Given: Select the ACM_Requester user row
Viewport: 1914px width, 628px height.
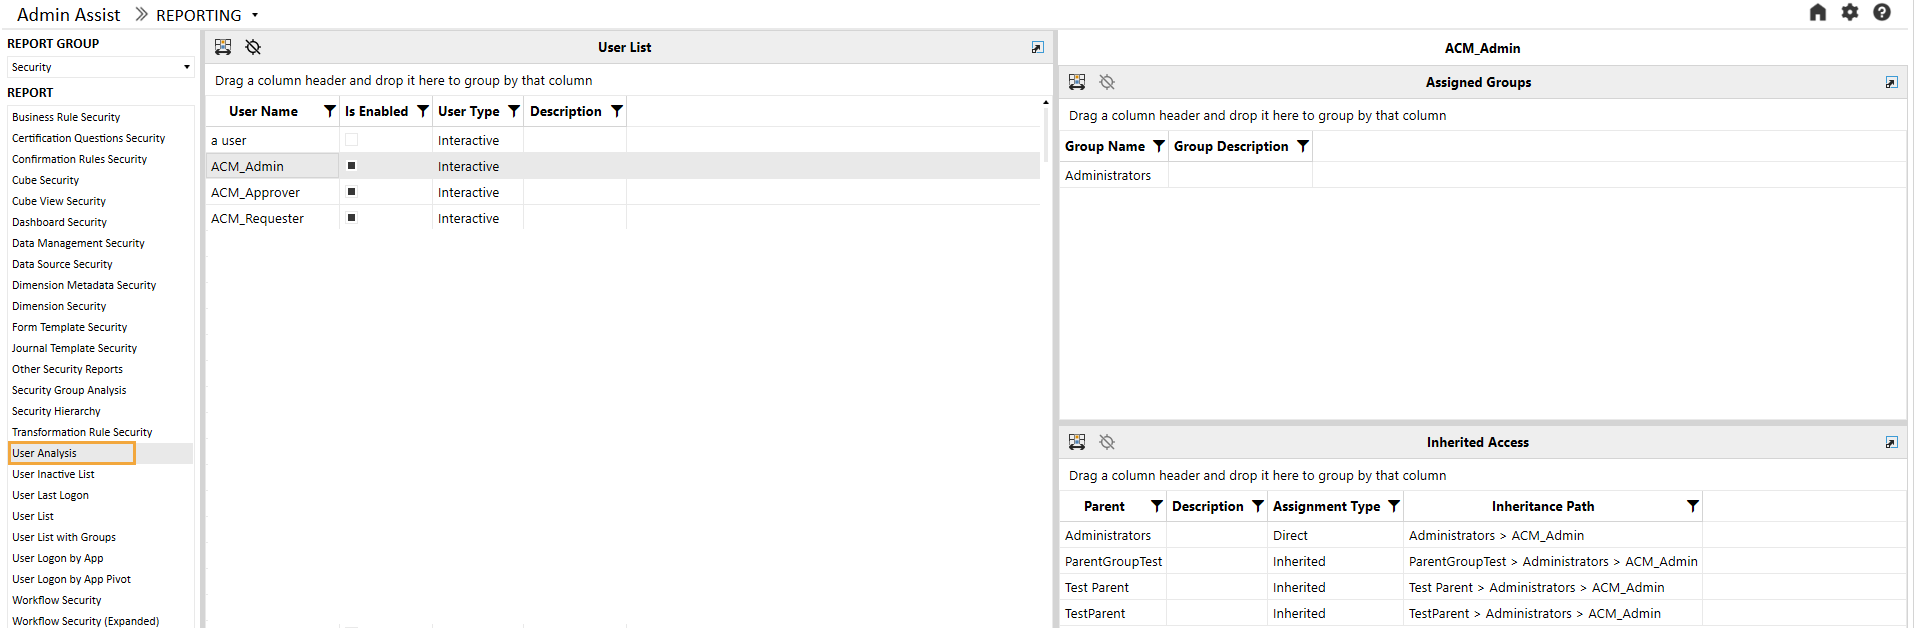Looking at the screenshot, I should point(623,218).
